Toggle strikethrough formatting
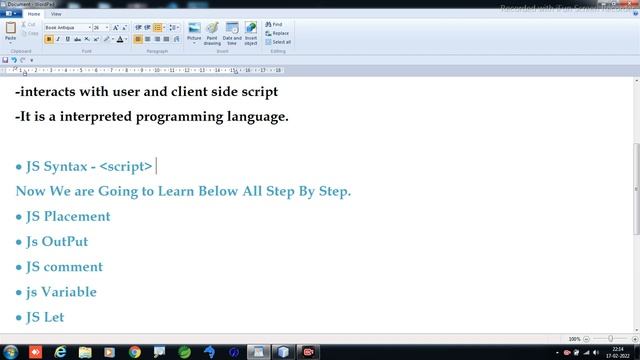Viewport: 640px width, 360px height. click(77, 39)
